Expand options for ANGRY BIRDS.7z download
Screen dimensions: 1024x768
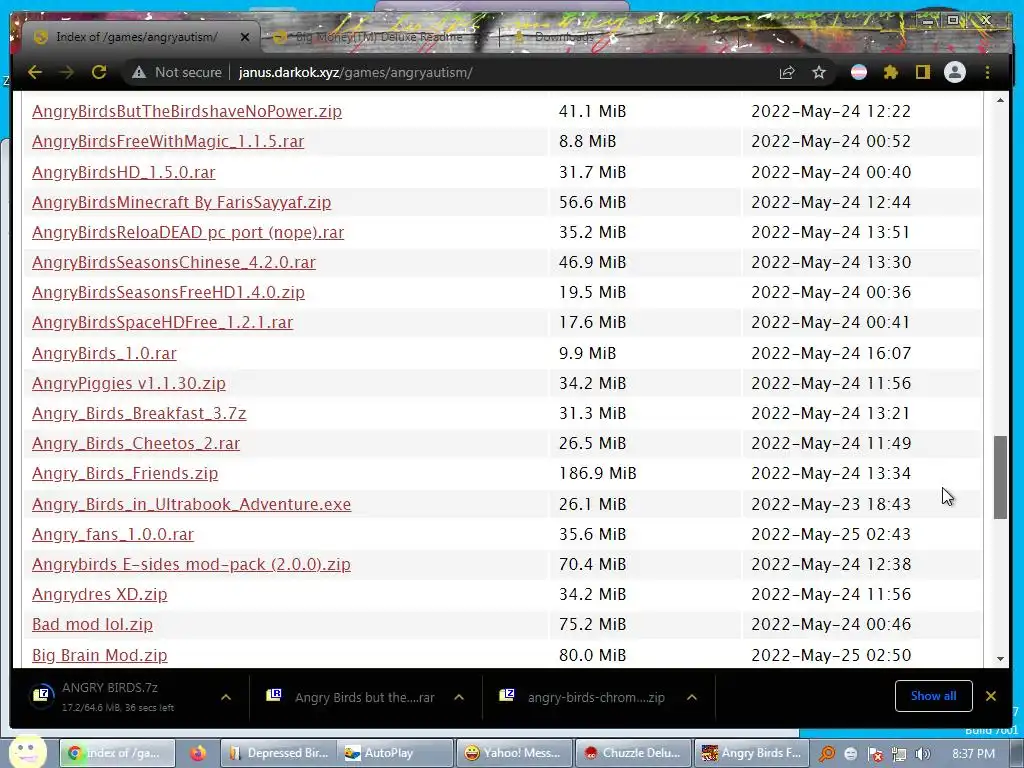point(226,697)
